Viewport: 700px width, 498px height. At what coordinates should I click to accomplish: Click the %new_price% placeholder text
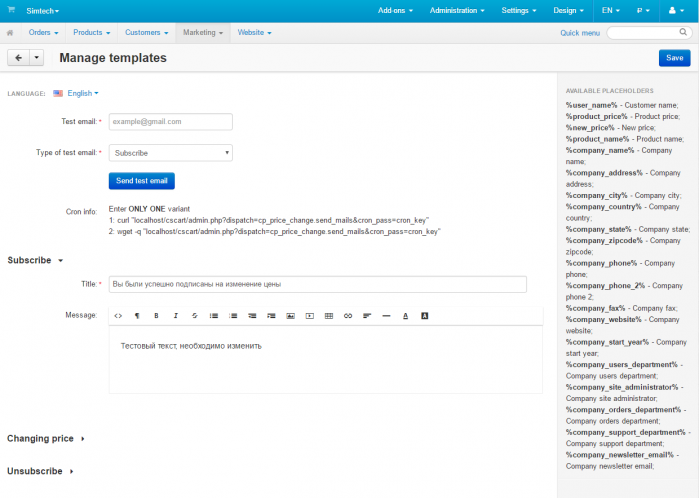pyautogui.click(x=590, y=128)
